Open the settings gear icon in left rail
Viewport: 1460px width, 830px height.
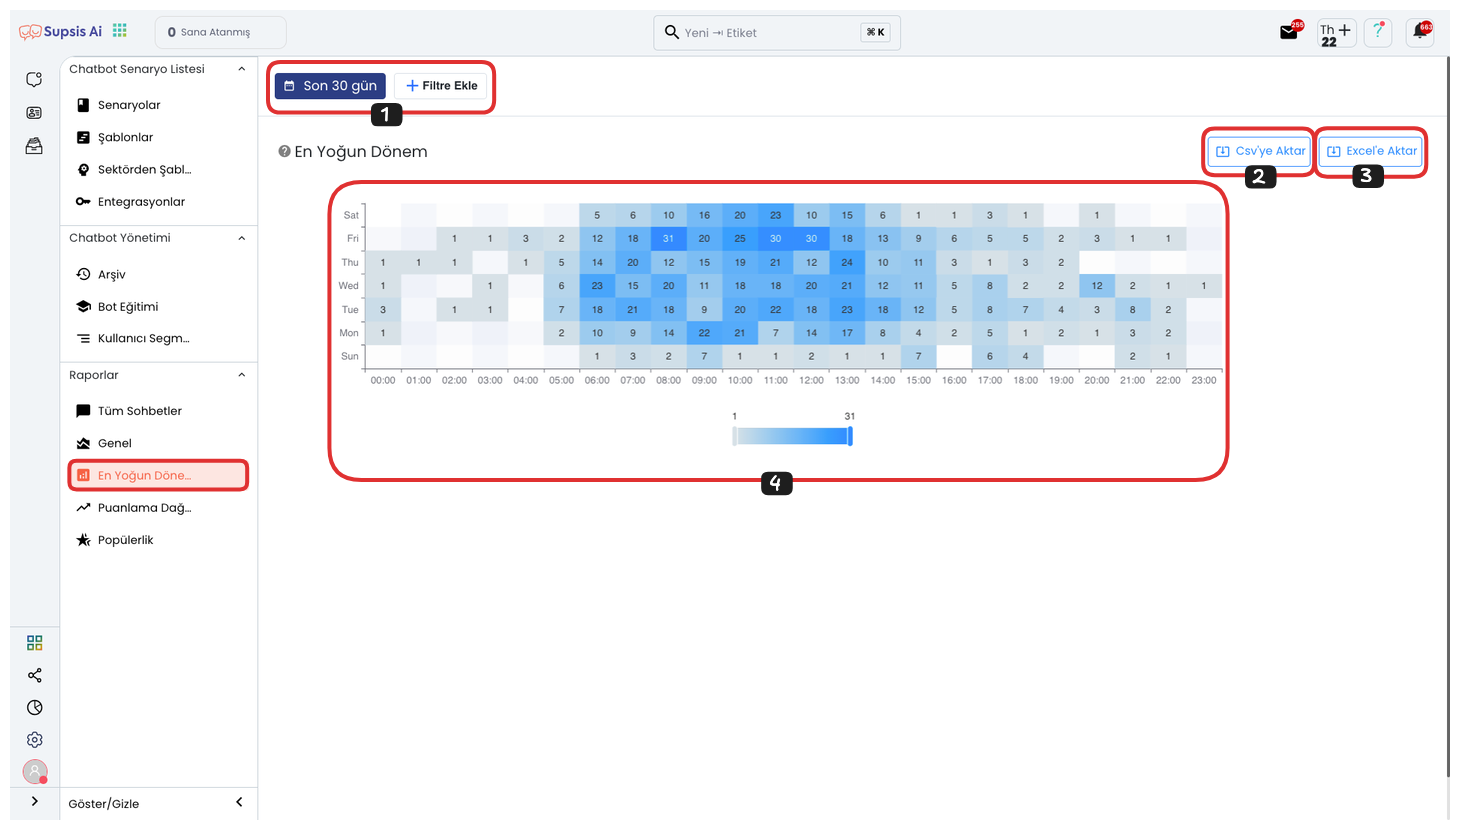click(35, 740)
